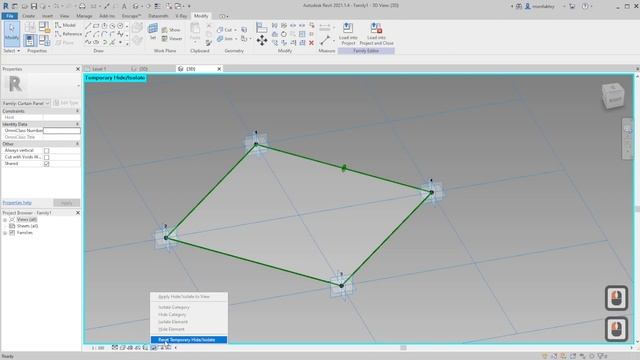Select Sheets (all) in Project Browser

[27, 226]
